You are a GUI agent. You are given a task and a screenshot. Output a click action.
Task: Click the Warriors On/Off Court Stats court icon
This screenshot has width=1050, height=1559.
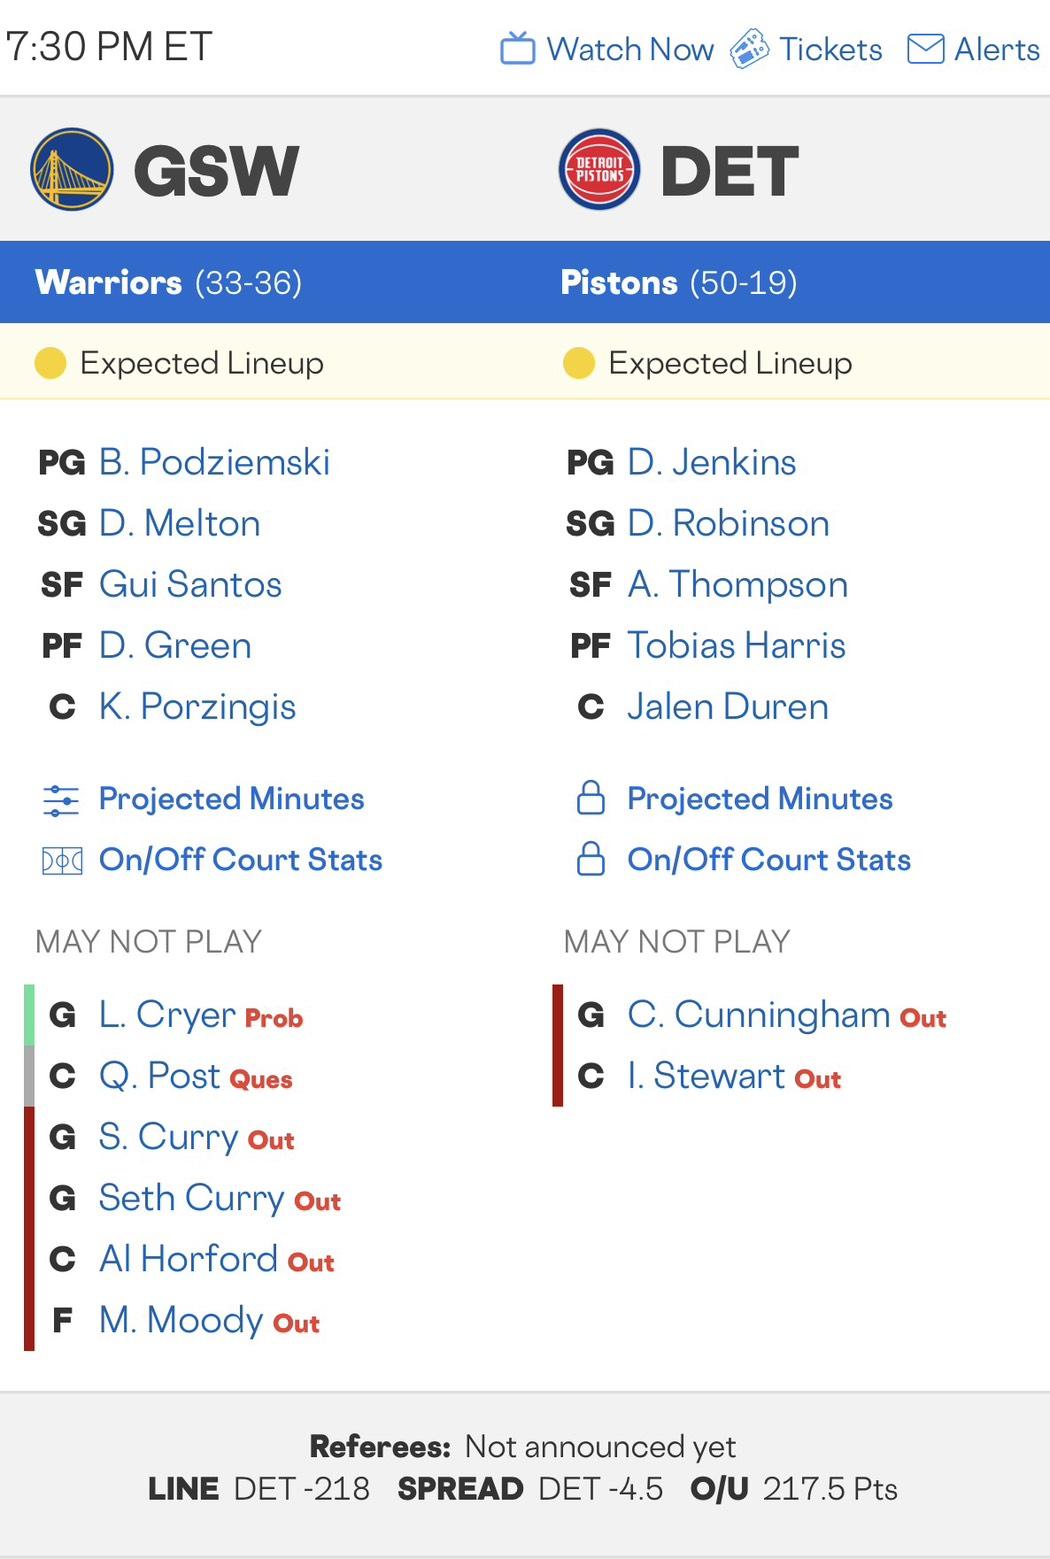tap(61, 861)
